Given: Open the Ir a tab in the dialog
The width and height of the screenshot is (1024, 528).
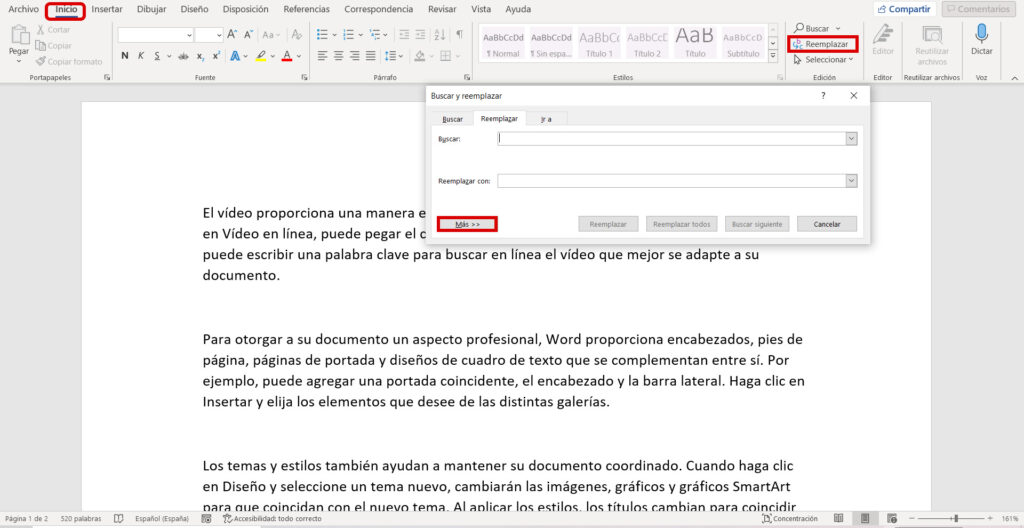Looking at the screenshot, I should pyautogui.click(x=546, y=119).
